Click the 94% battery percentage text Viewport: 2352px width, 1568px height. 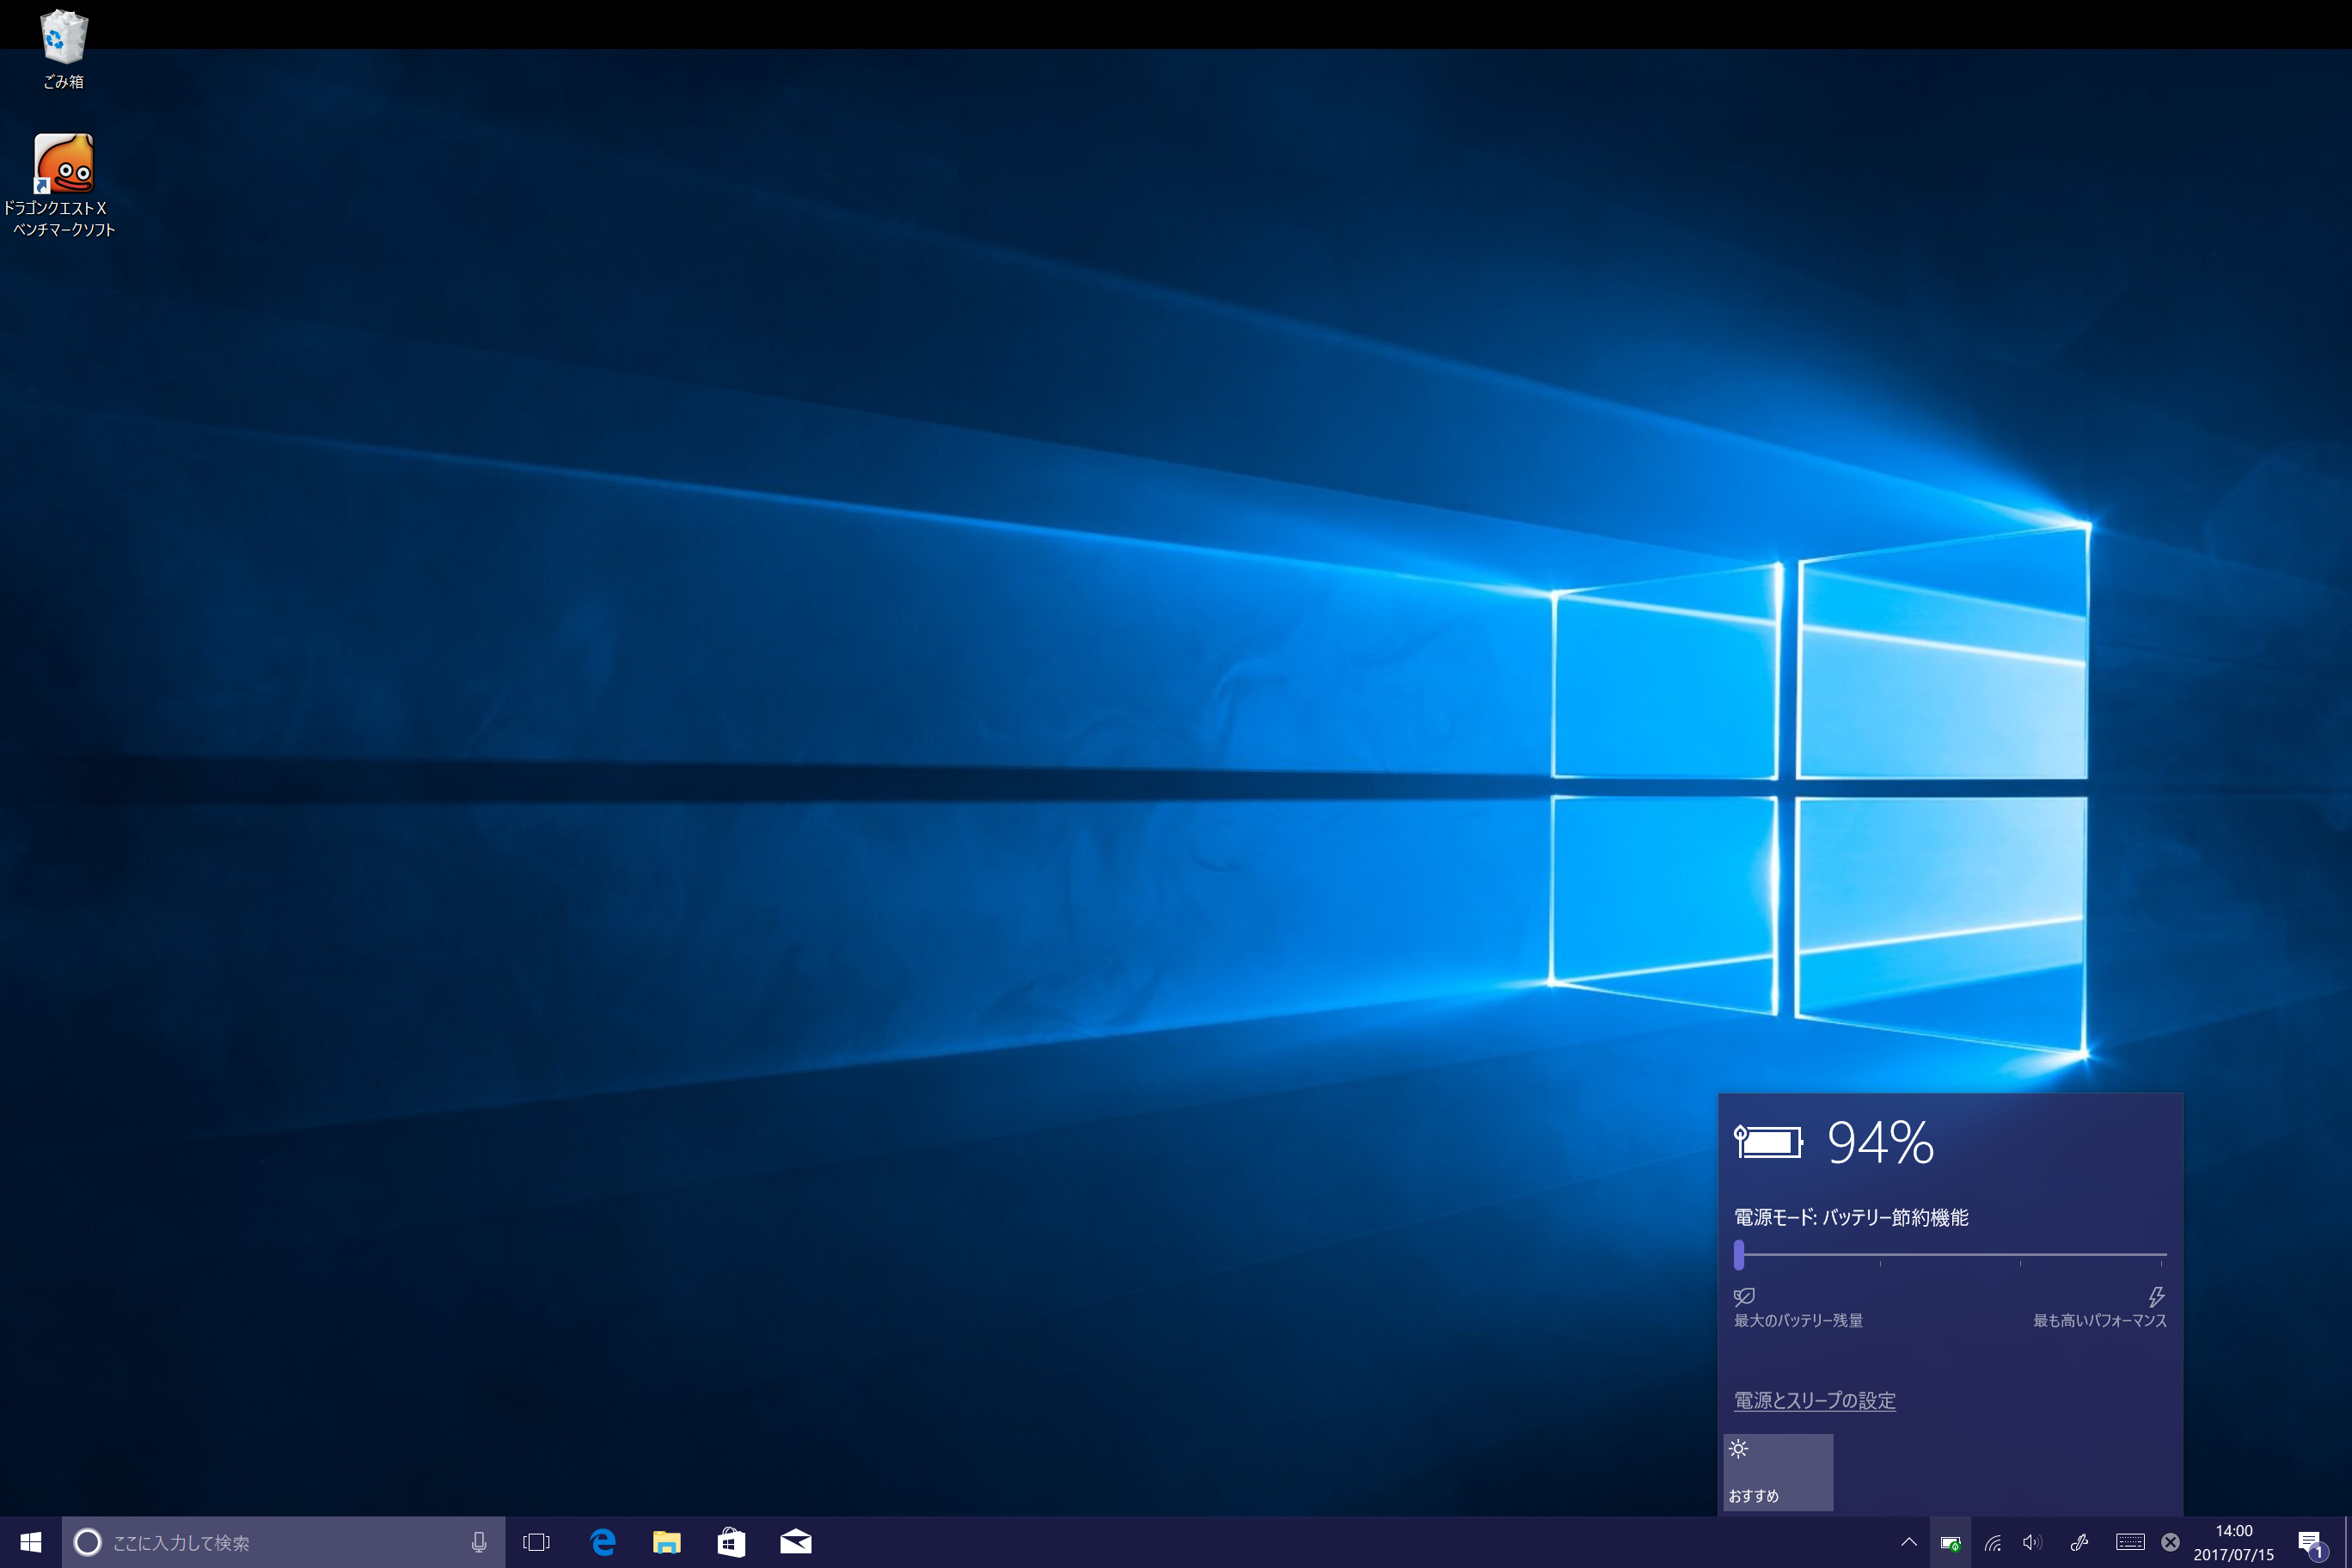click(x=1881, y=1142)
